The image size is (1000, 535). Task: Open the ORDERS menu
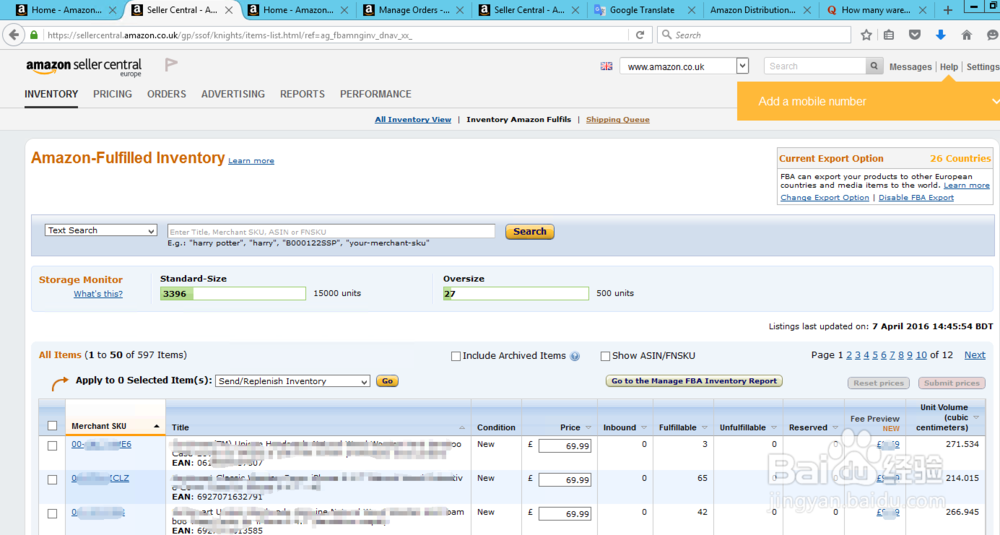coord(166,94)
